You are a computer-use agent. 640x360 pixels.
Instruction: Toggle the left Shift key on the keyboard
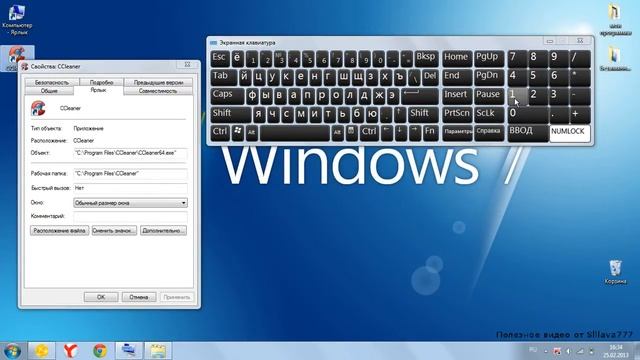(231, 115)
